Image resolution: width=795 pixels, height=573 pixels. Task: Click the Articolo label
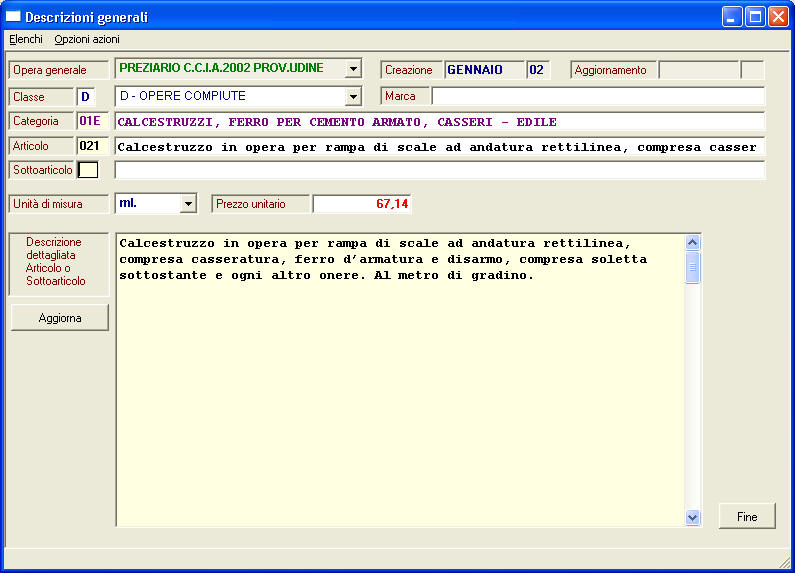[41, 146]
